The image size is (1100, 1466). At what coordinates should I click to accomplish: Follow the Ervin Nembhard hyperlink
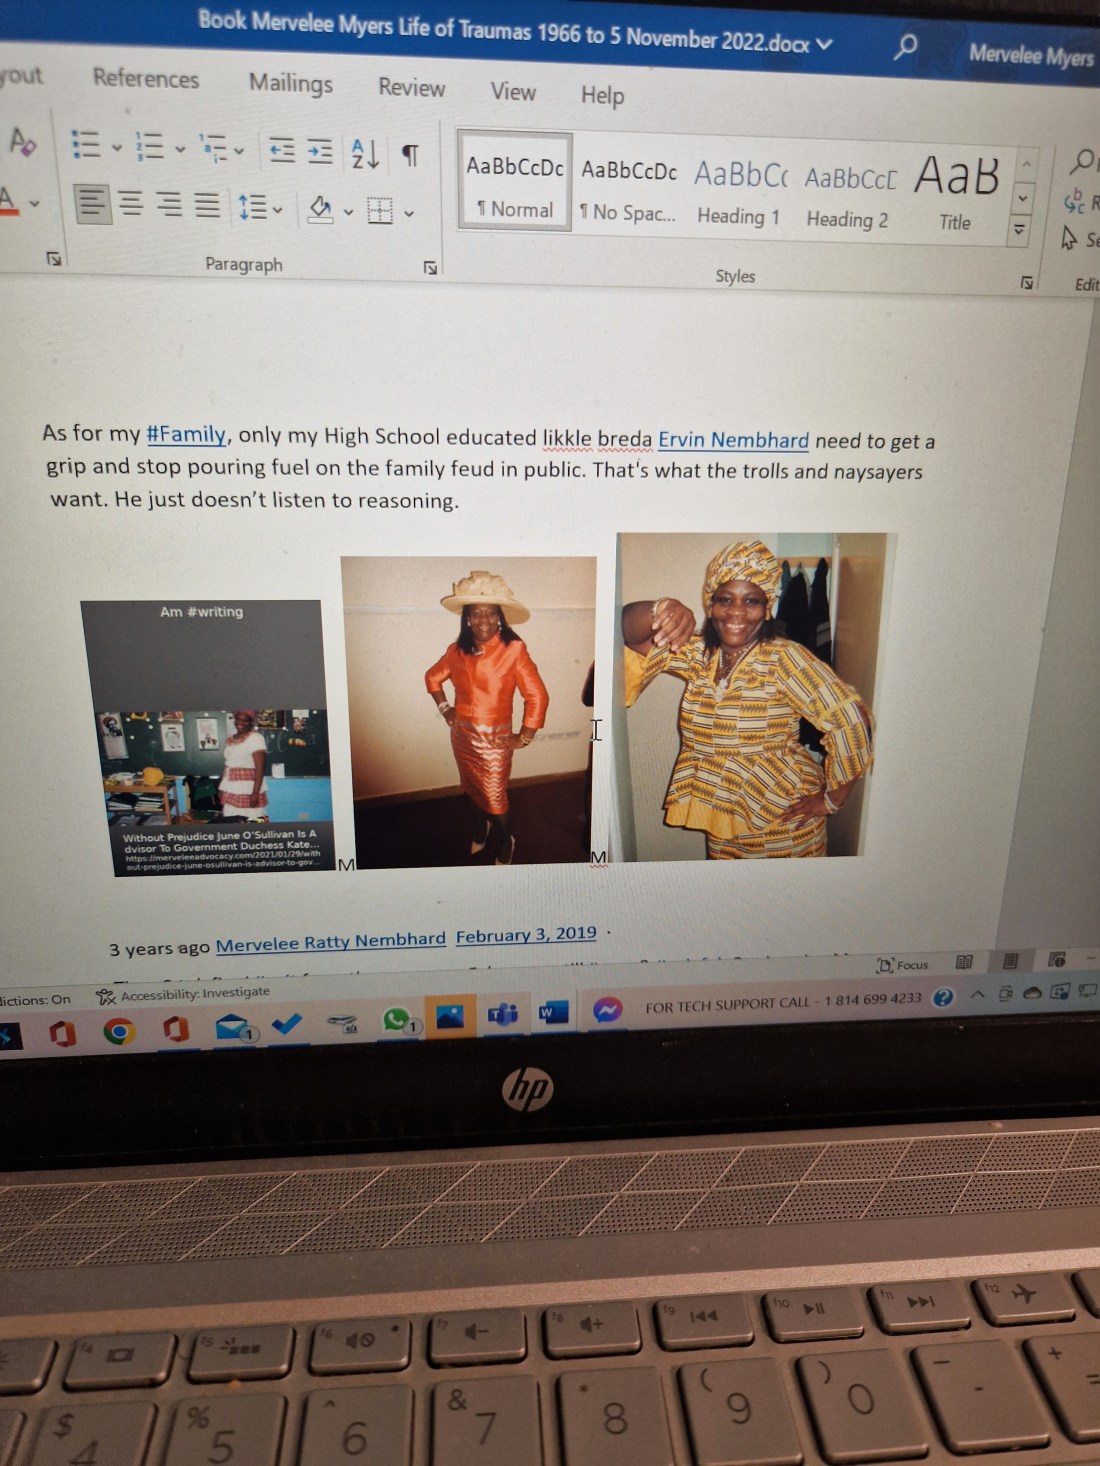pos(733,440)
